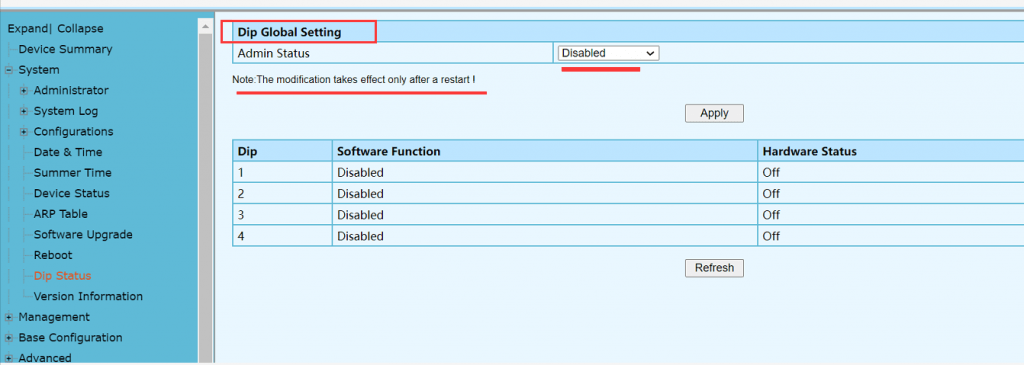Click Off status in Dip 3 row

coord(771,215)
